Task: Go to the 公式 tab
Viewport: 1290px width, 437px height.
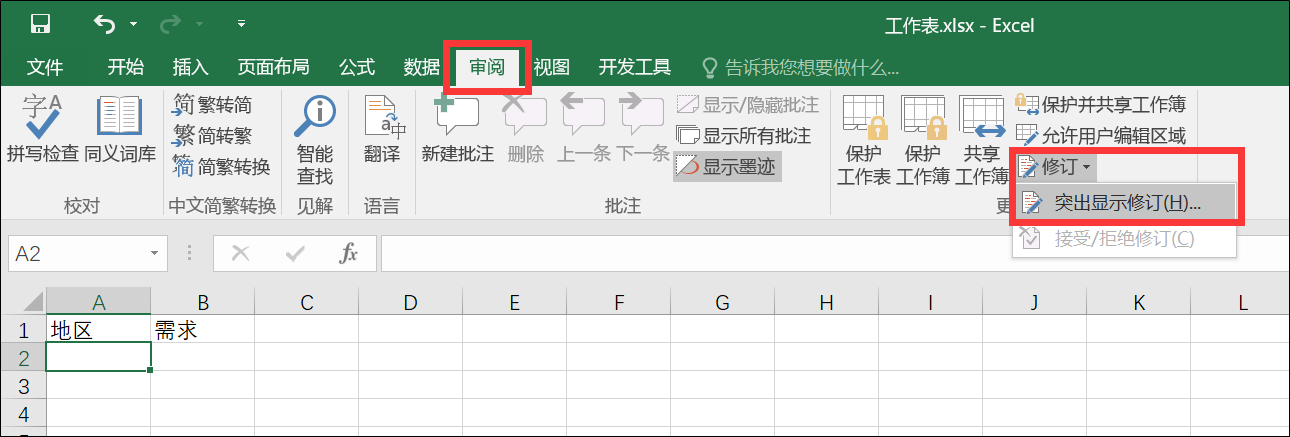Action: [x=357, y=67]
